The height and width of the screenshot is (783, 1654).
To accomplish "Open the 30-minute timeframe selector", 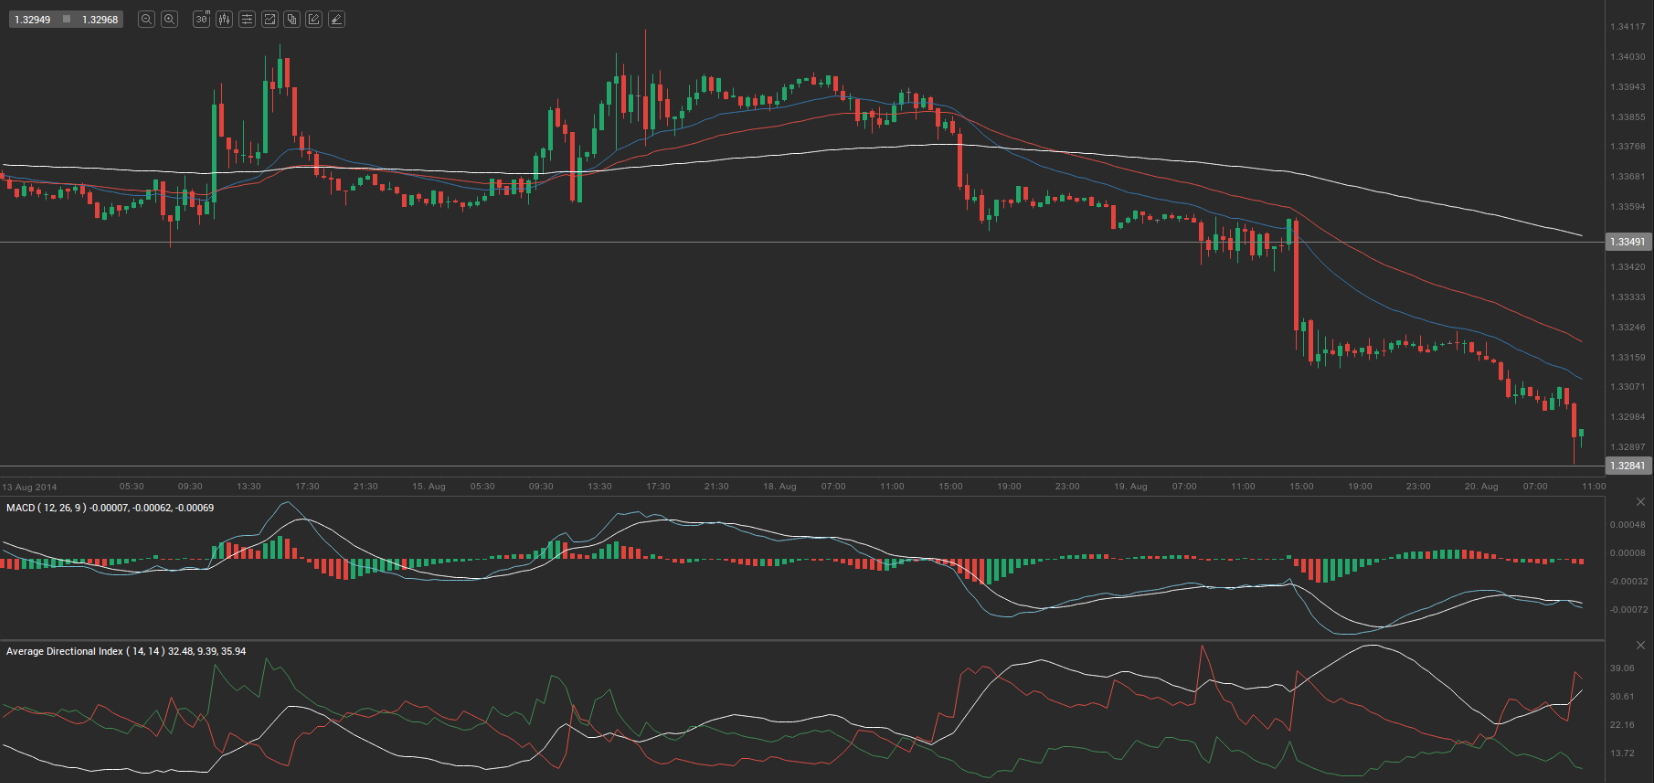I will click(201, 19).
